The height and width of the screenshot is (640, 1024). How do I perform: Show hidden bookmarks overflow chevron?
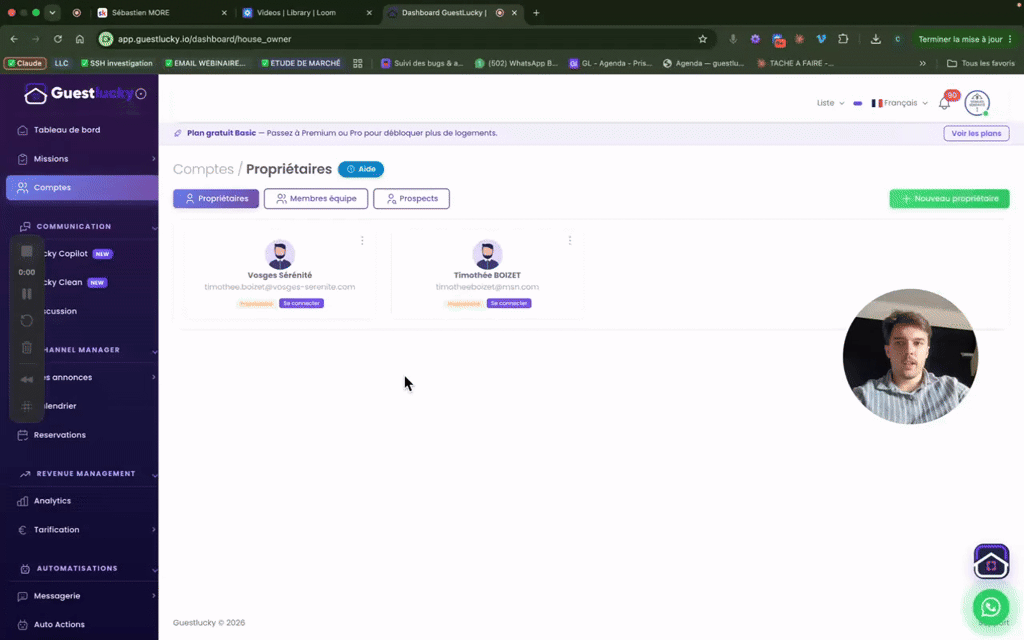[x=922, y=63]
